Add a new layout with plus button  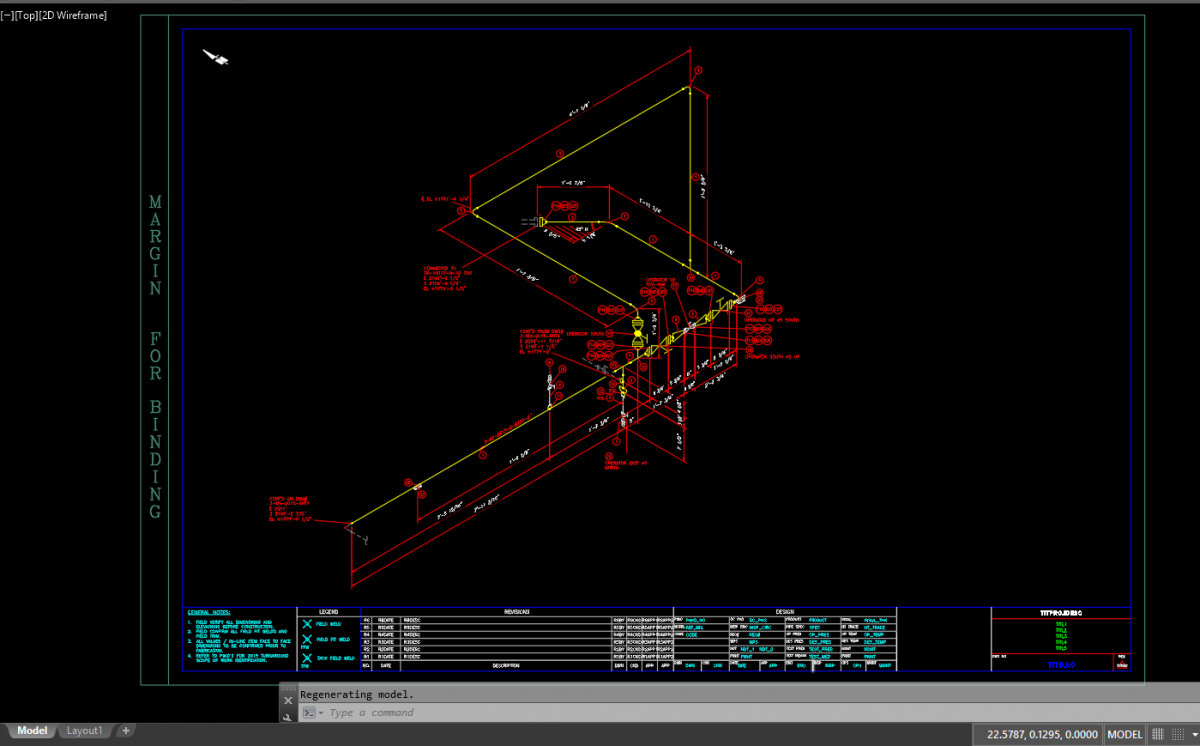pyautogui.click(x=126, y=731)
